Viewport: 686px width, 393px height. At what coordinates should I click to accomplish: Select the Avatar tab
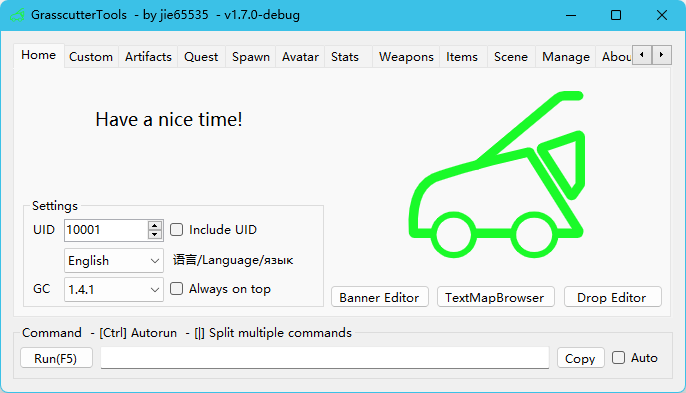pos(300,57)
